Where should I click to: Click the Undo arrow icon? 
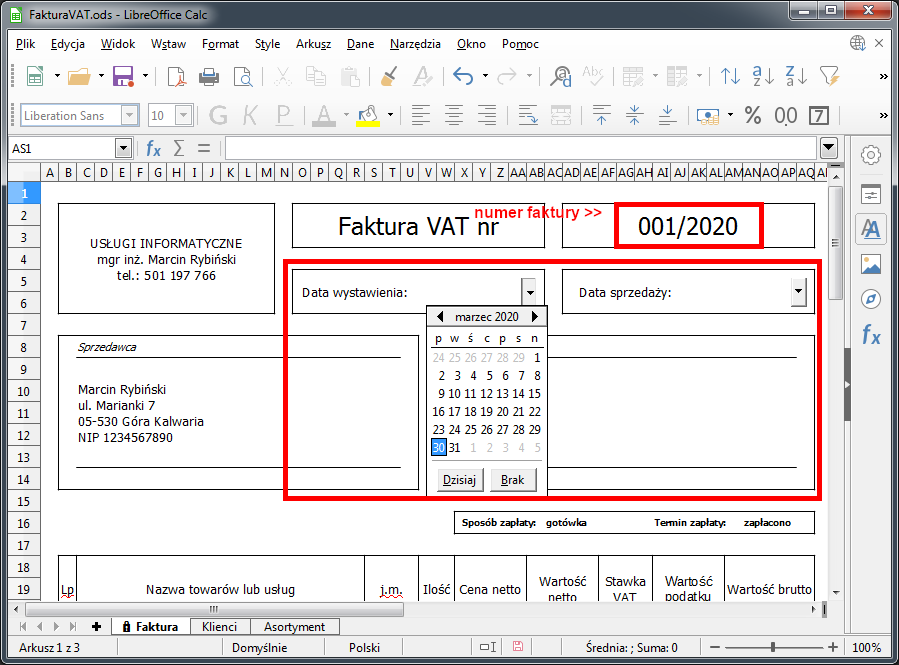[462, 77]
